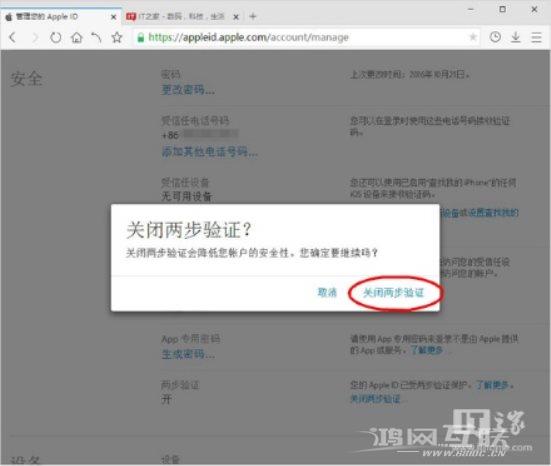Click the browser forward arrow
The width and height of the screenshot is (551, 466).
click(35, 37)
